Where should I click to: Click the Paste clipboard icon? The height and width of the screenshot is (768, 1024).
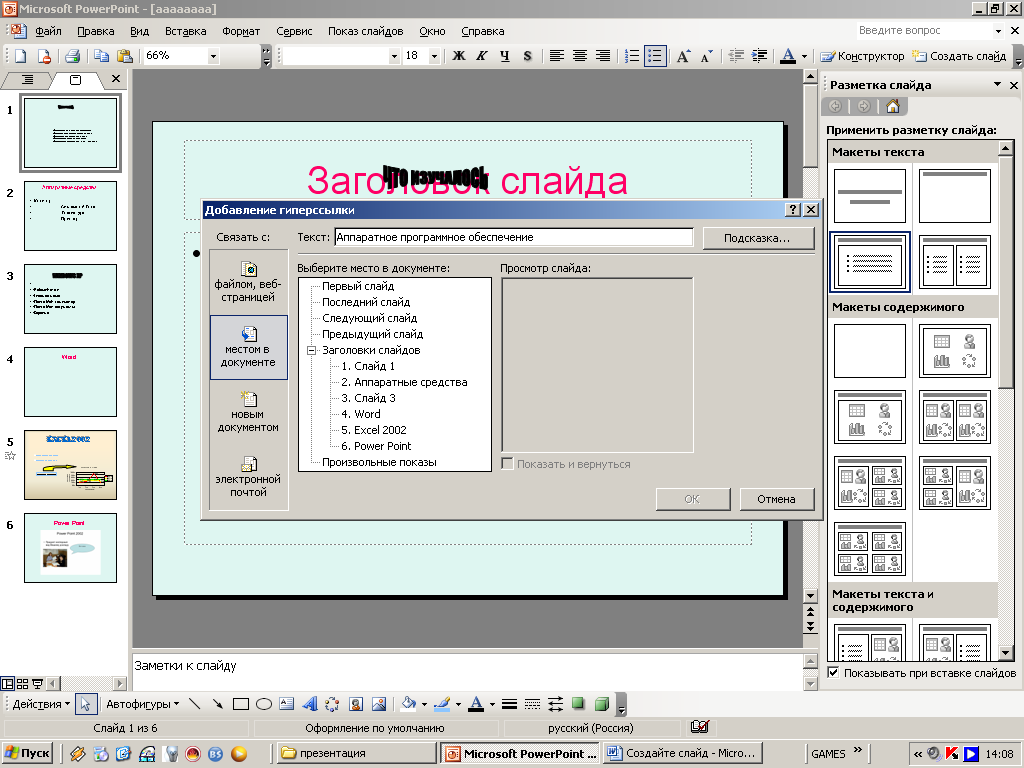pos(124,56)
